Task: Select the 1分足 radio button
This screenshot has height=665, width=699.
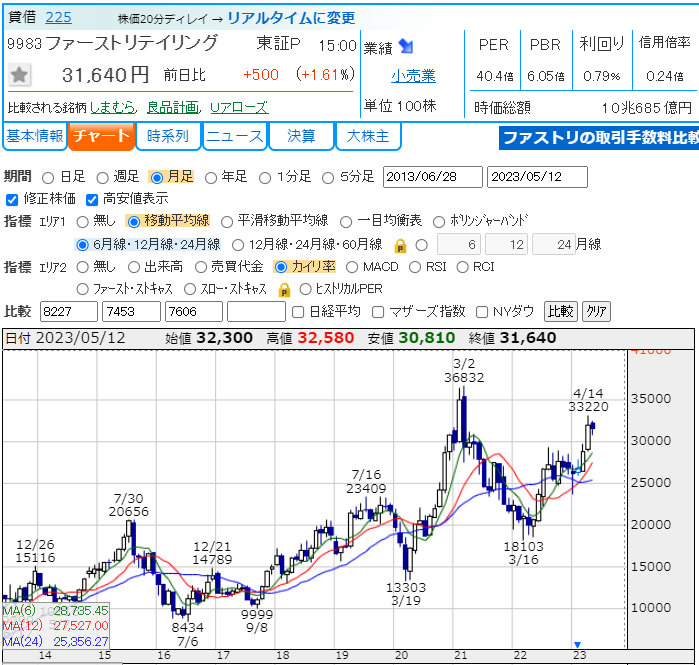Action: 265,178
